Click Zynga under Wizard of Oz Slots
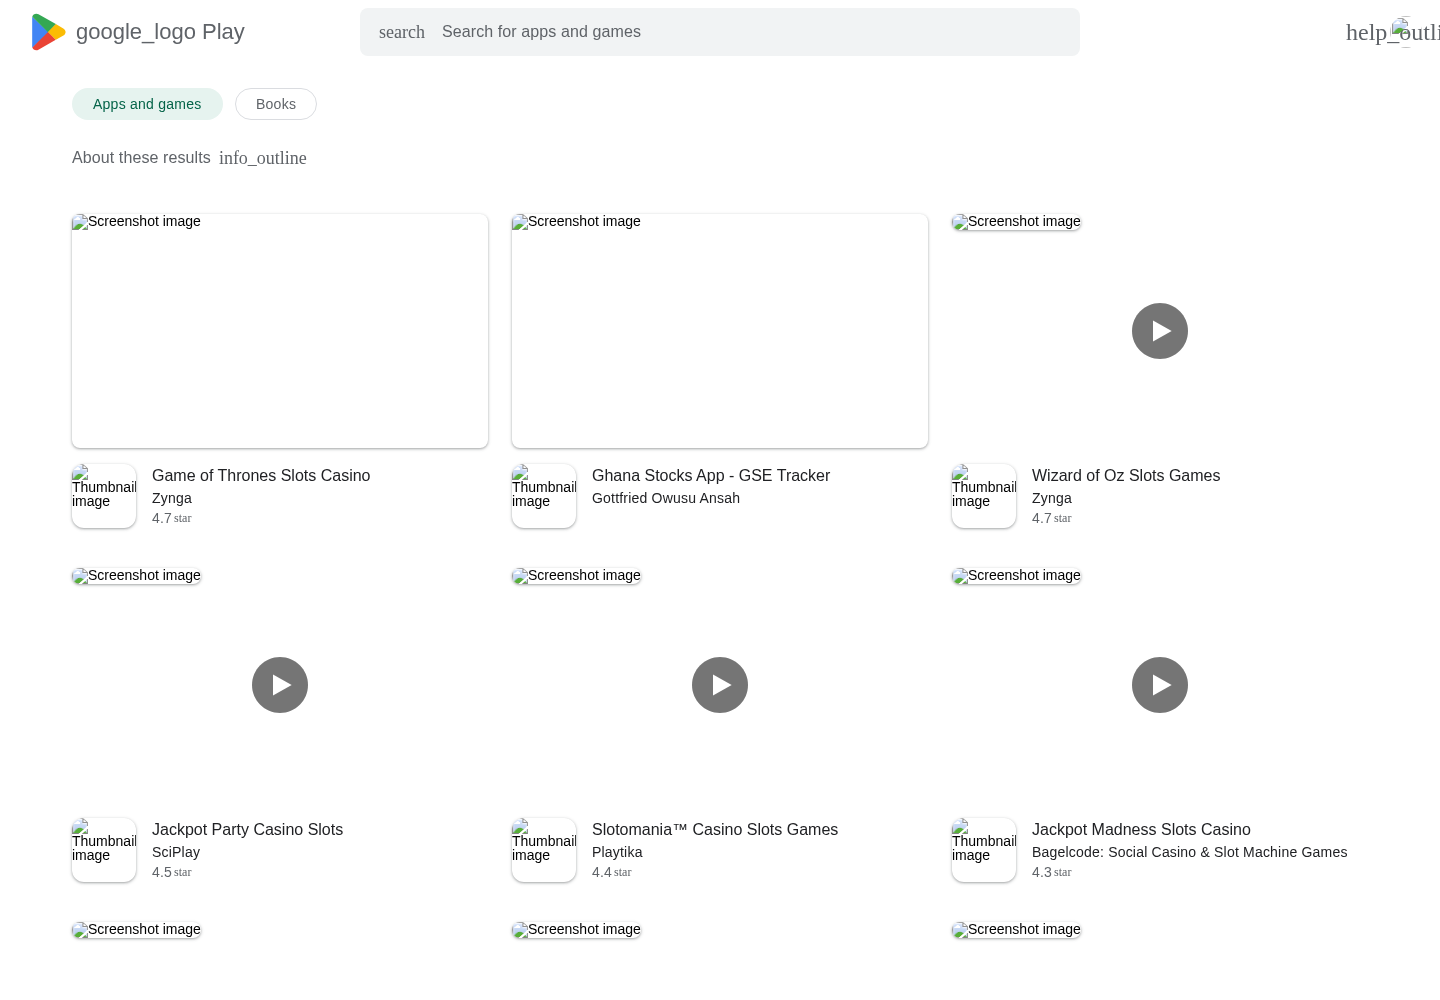The width and height of the screenshot is (1440, 1000). tap(1052, 498)
